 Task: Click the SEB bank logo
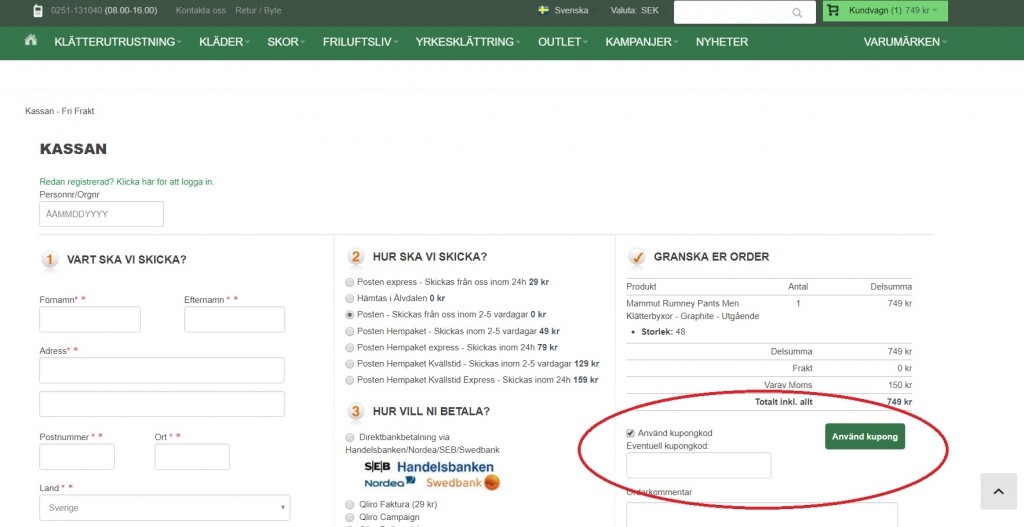(x=377, y=467)
